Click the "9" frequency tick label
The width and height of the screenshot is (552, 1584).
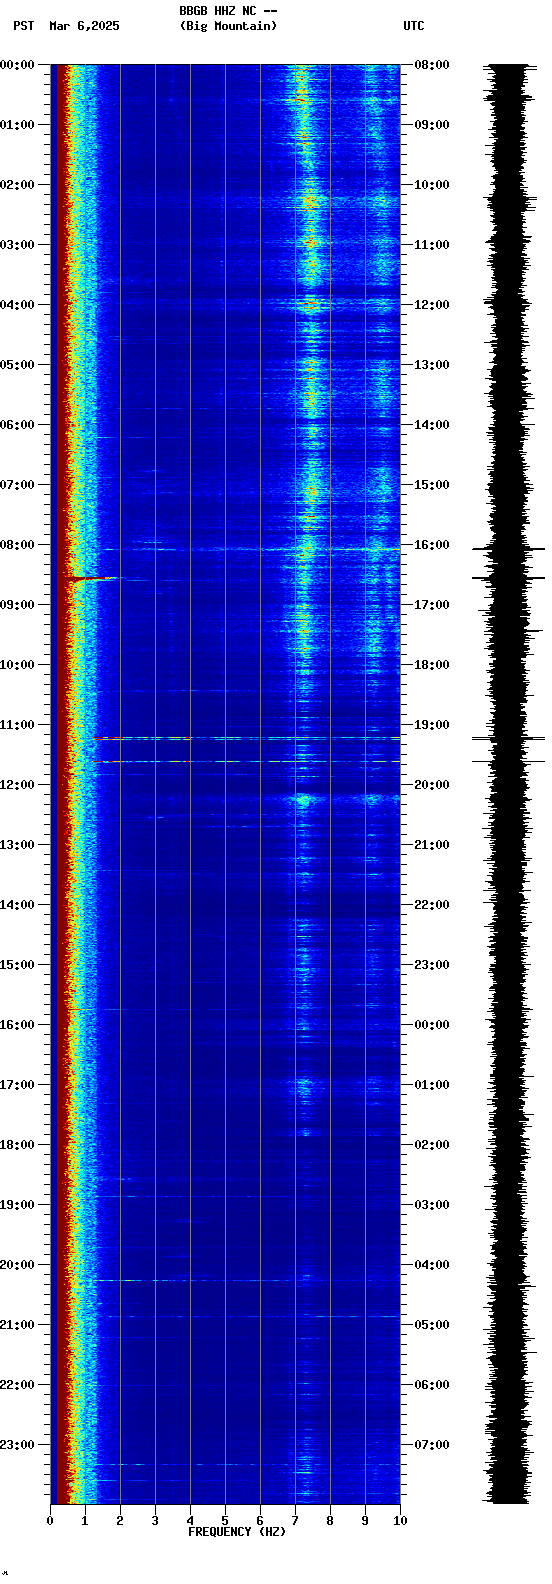pos(365,1521)
